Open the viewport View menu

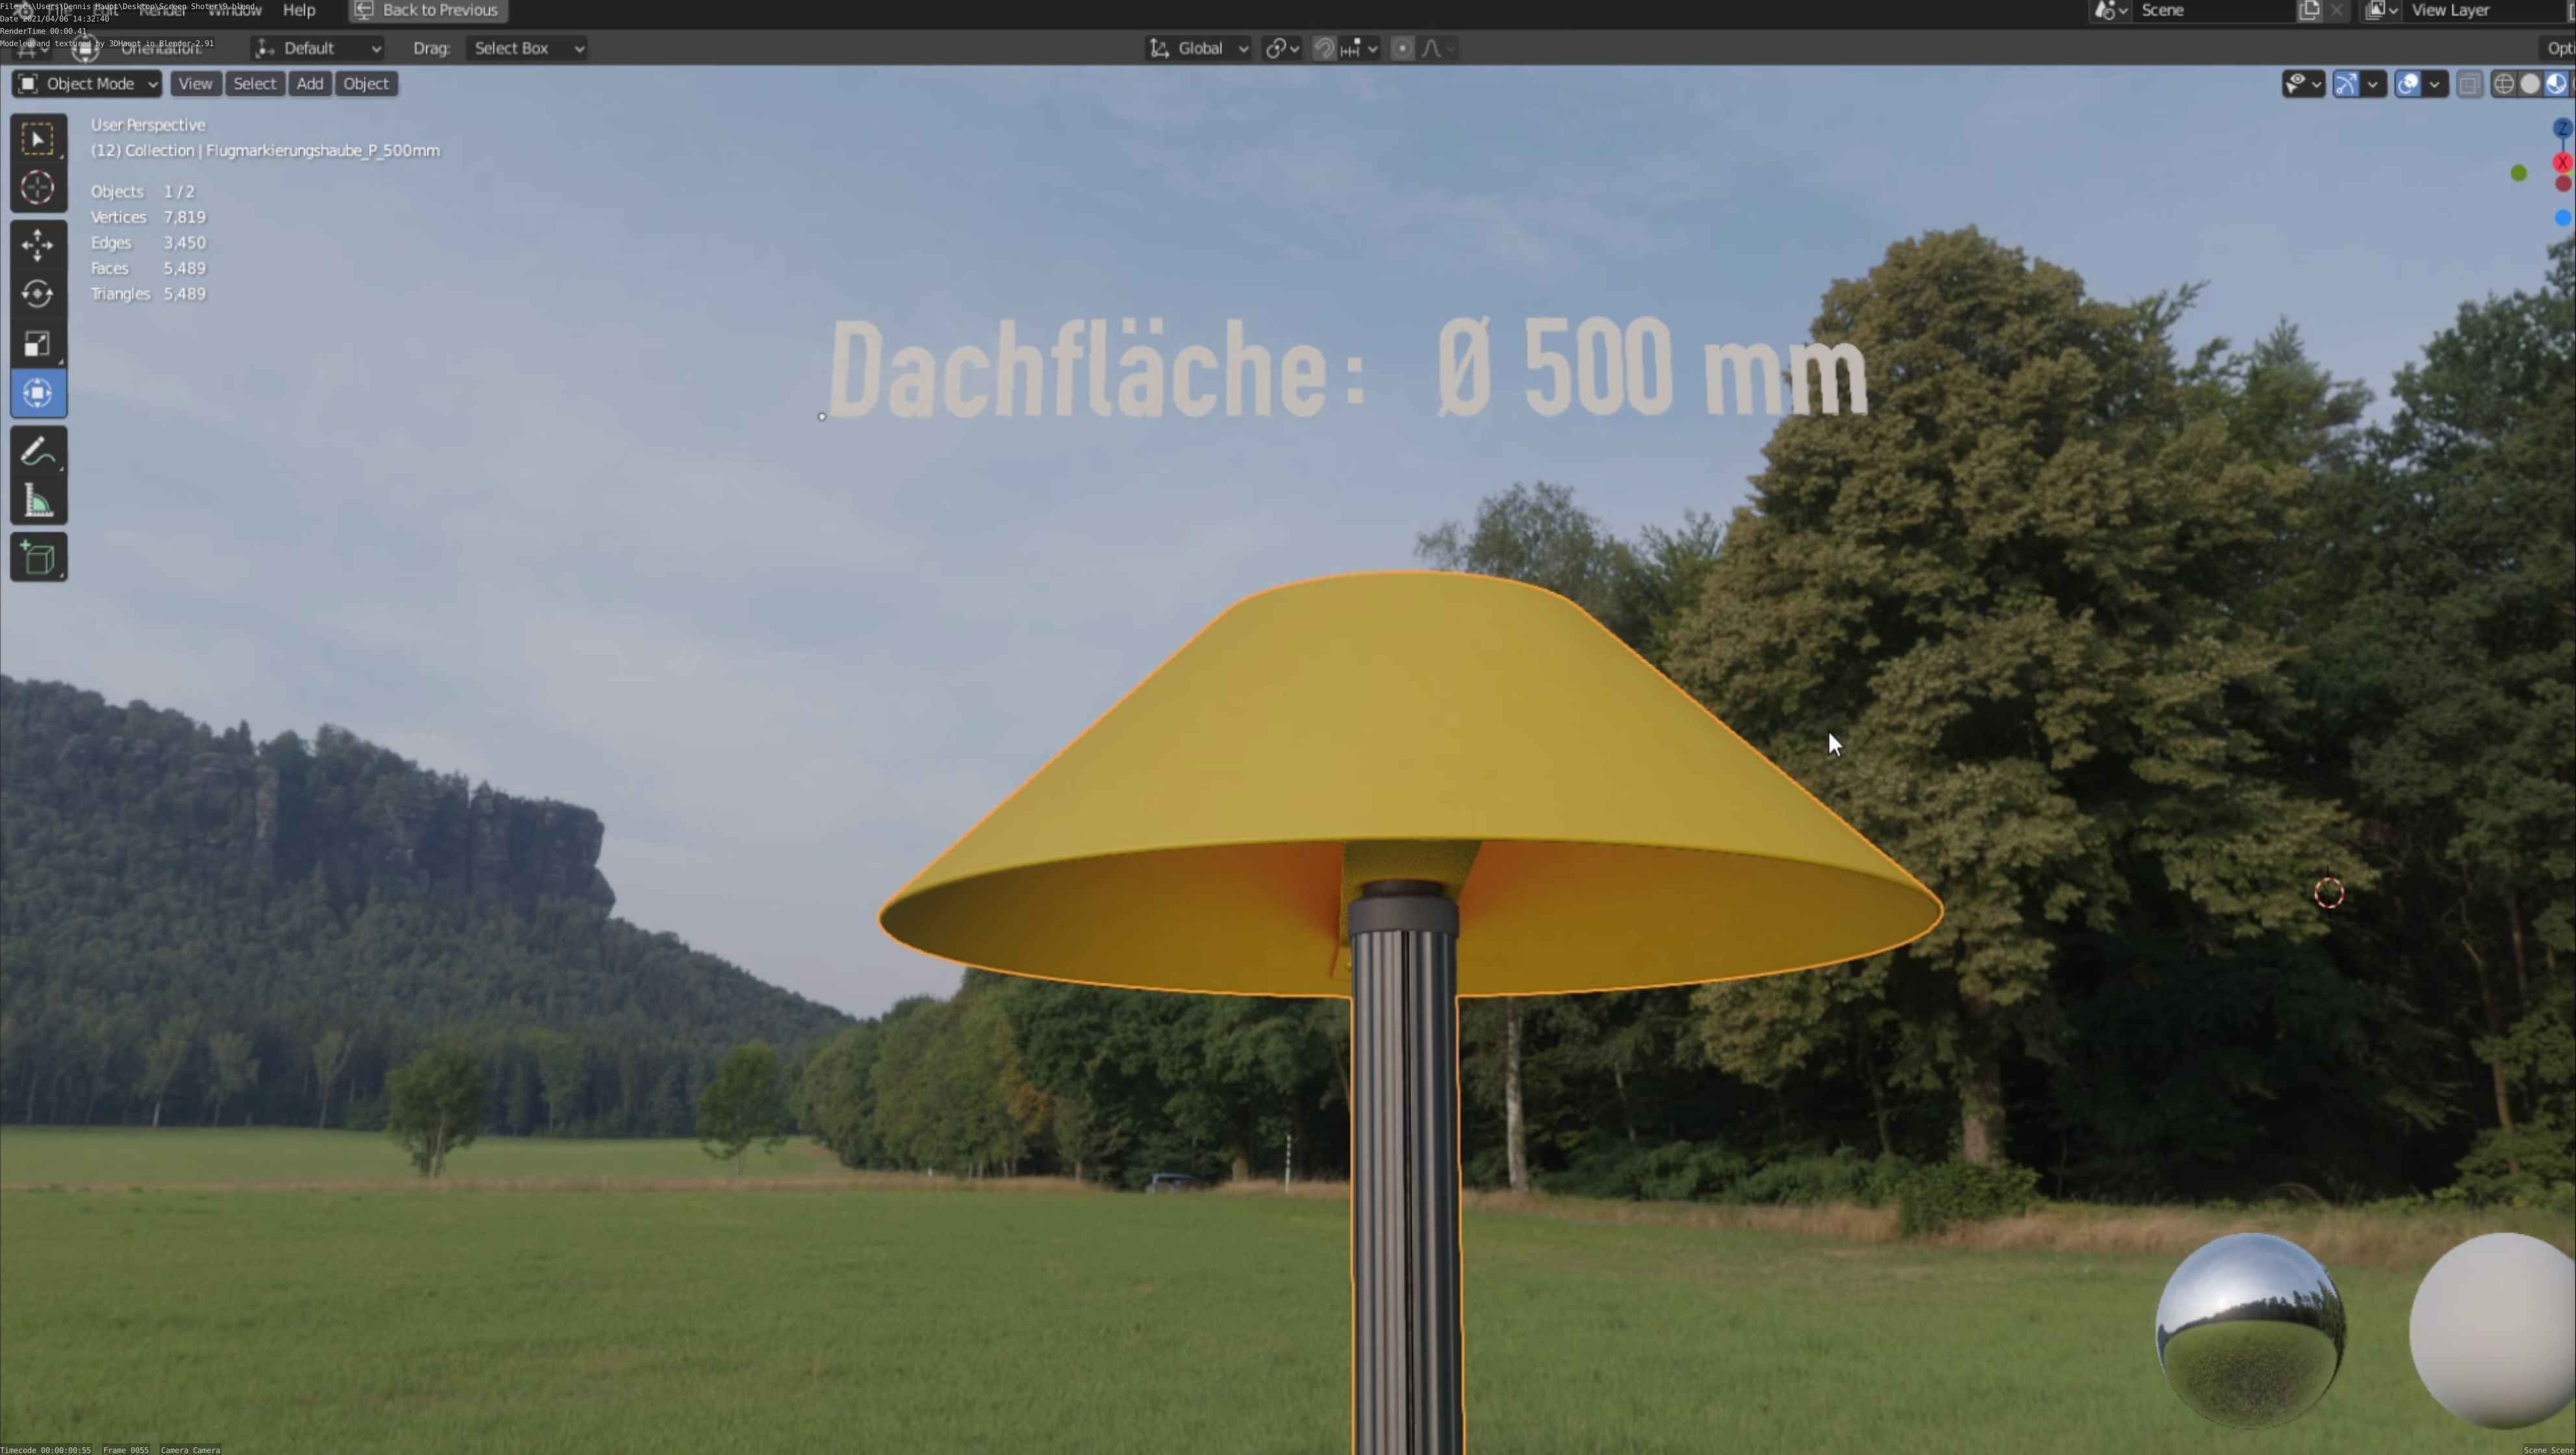point(195,84)
